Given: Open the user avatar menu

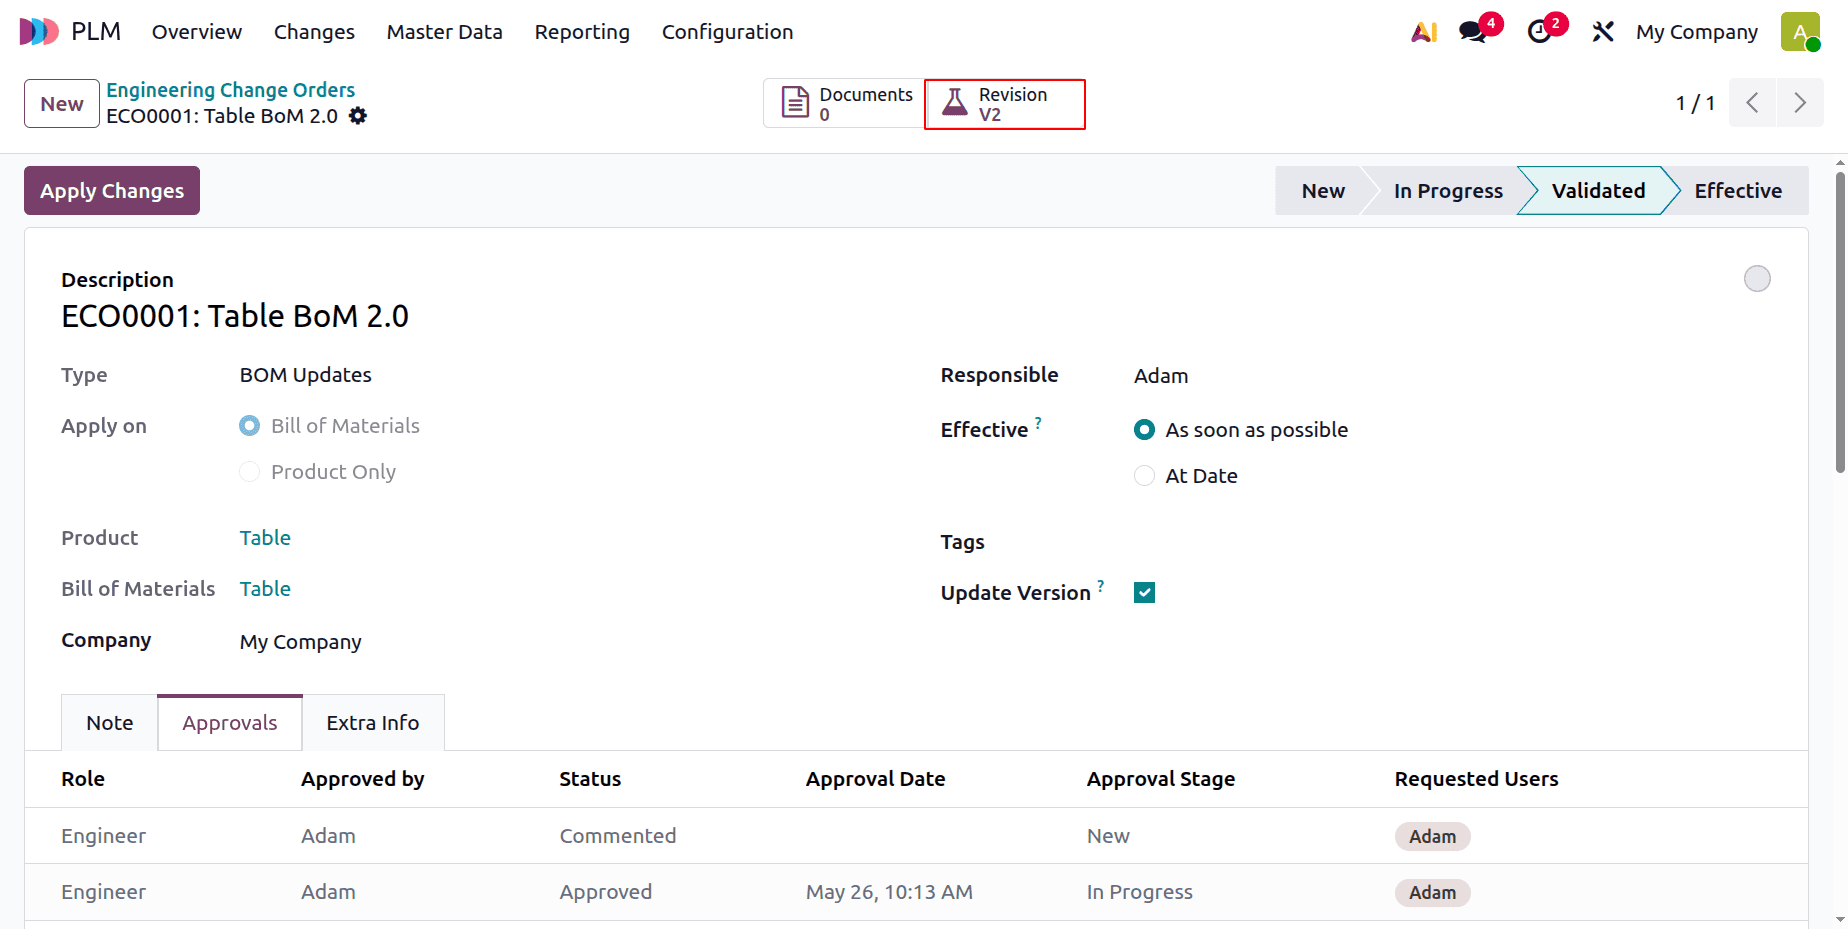Looking at the screenshot, I should 1800,32.
